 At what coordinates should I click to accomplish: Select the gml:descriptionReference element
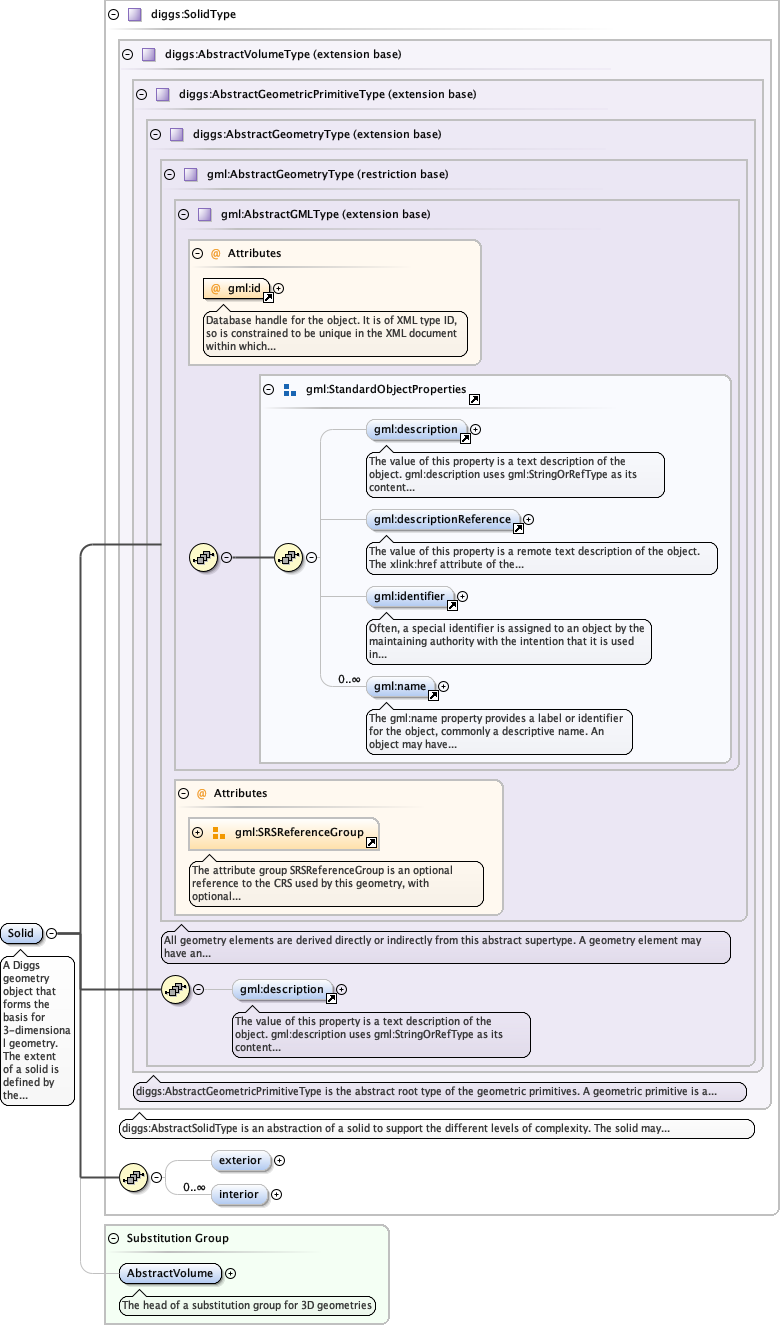point(441,519)
